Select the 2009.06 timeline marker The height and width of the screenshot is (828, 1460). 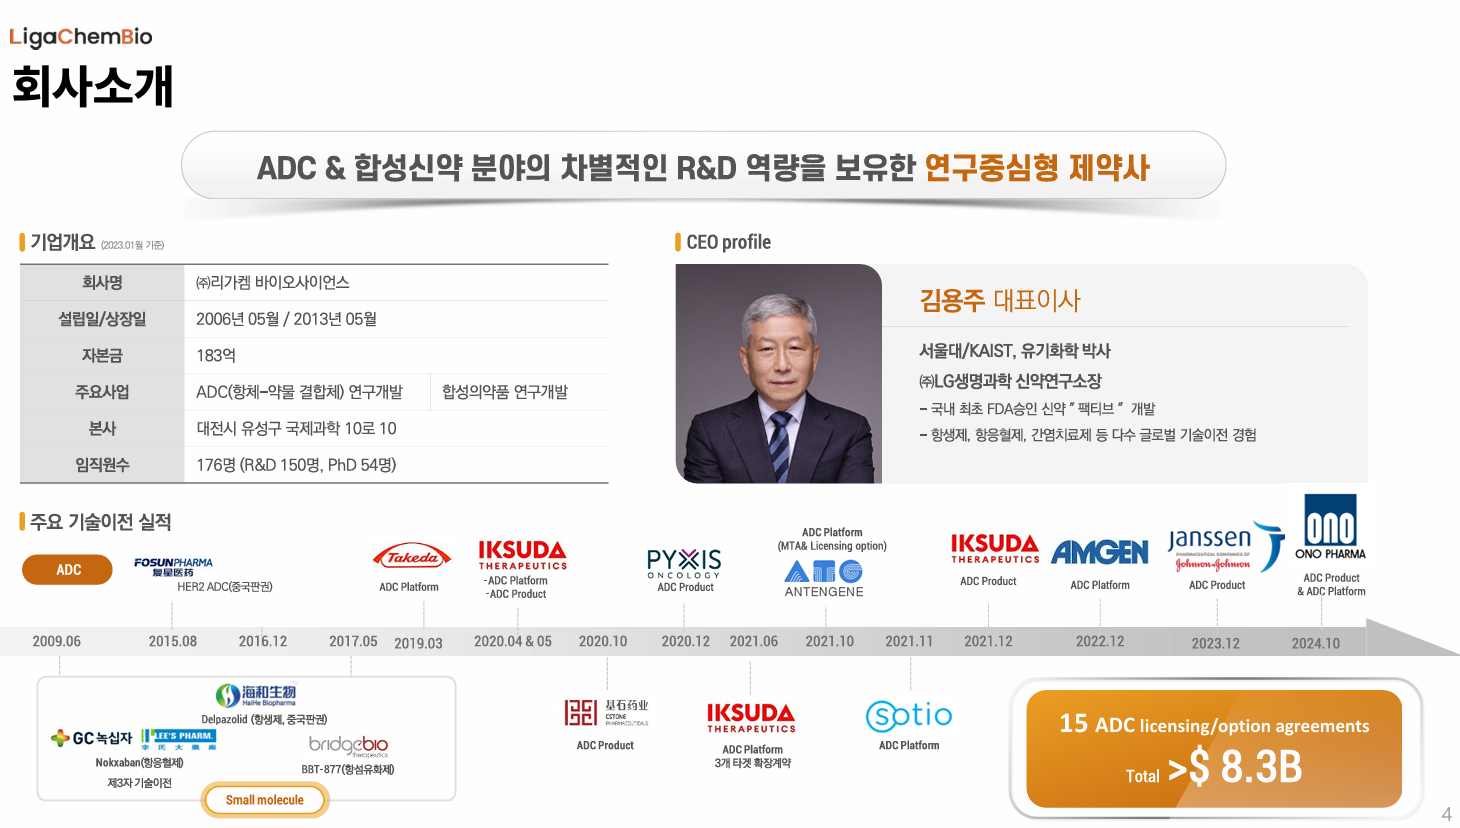point(57,641)
